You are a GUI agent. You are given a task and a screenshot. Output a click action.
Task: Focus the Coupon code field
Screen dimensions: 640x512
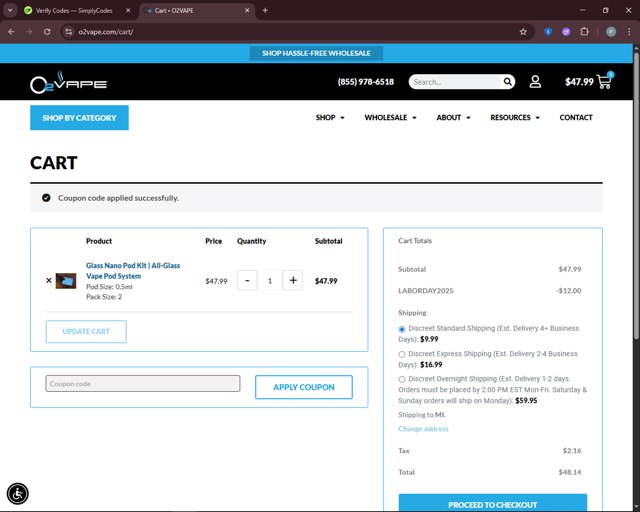click(x=143, y=384)
